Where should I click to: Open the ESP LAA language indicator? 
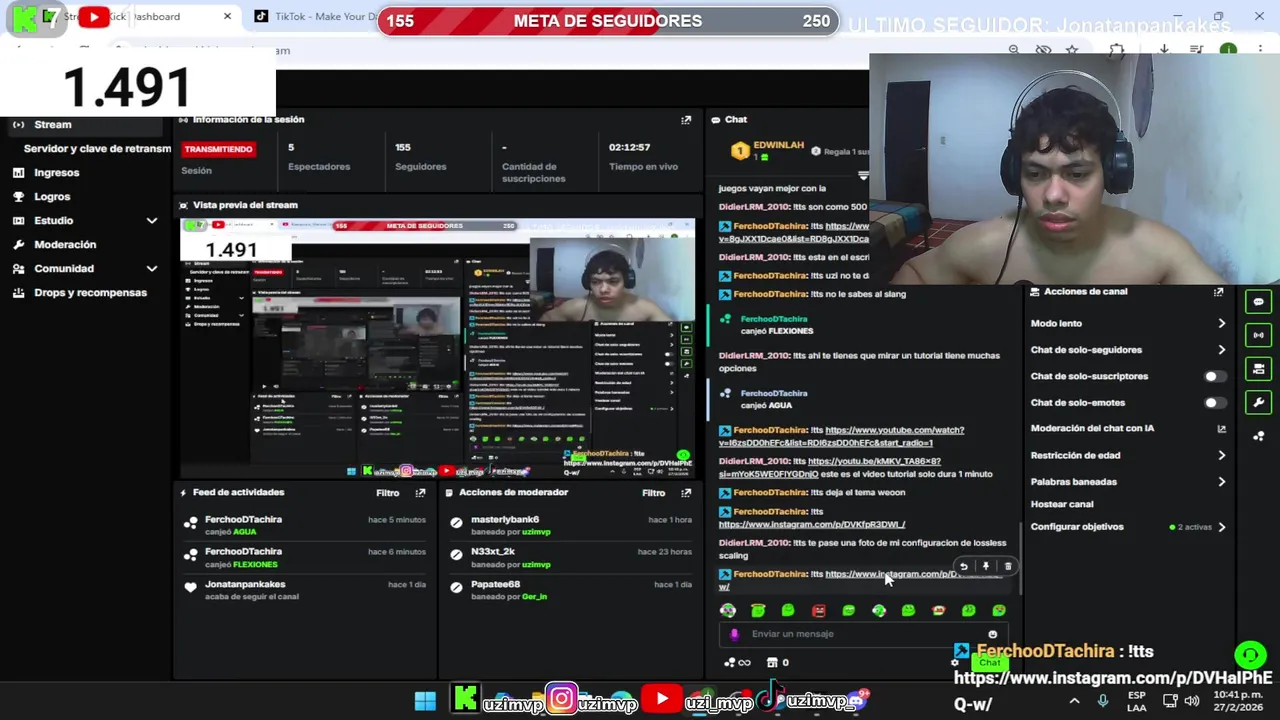[1137, 701]
